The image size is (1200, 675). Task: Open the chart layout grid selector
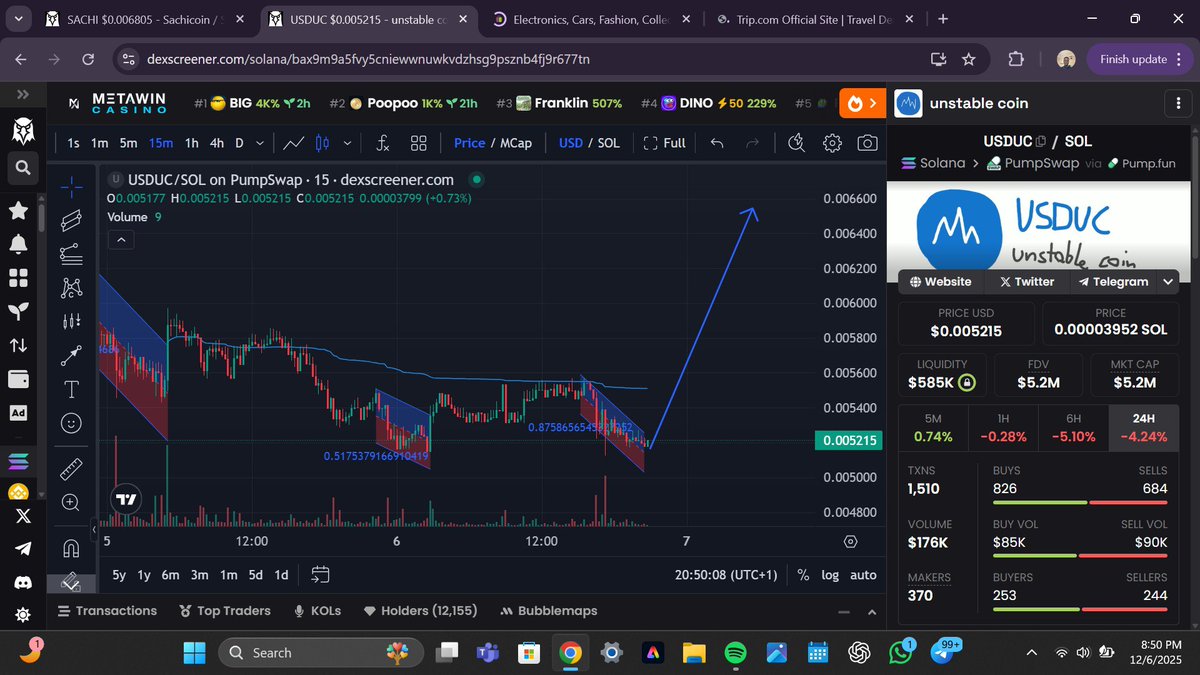(x=419, y=143)
